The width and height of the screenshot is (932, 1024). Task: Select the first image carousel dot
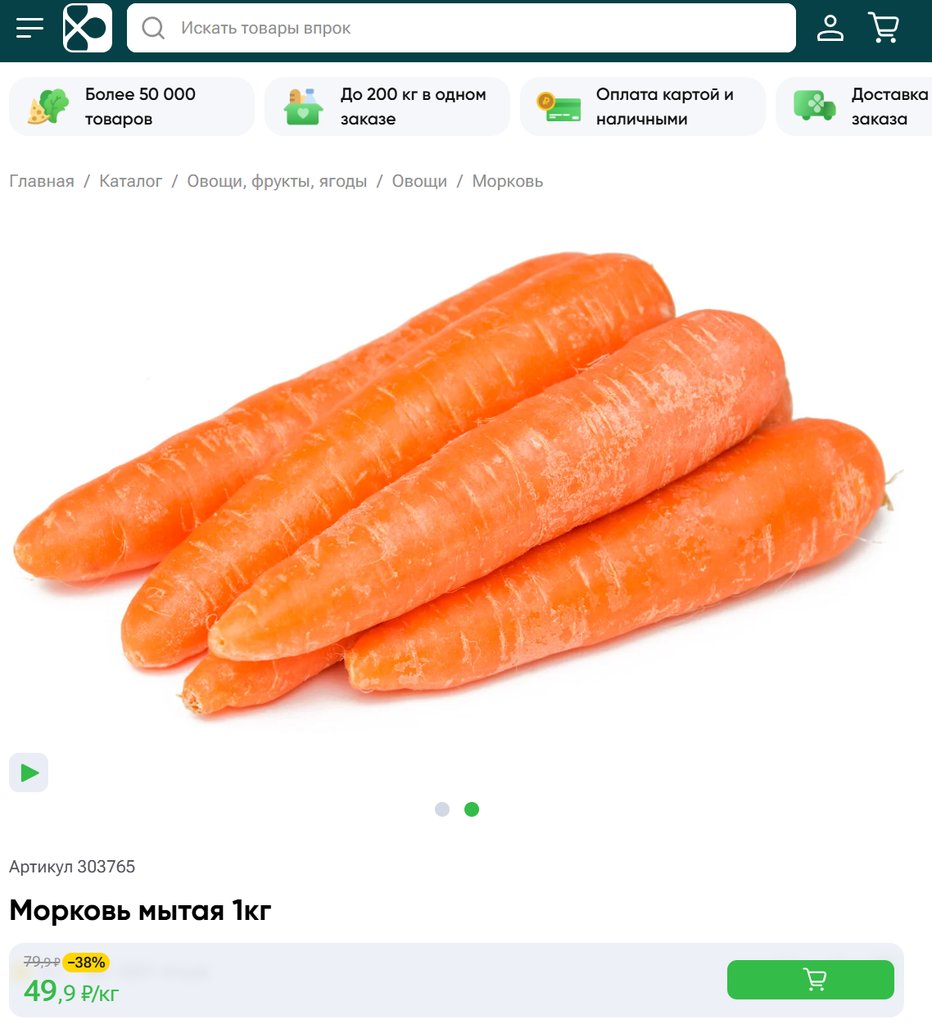pos(442,809)
